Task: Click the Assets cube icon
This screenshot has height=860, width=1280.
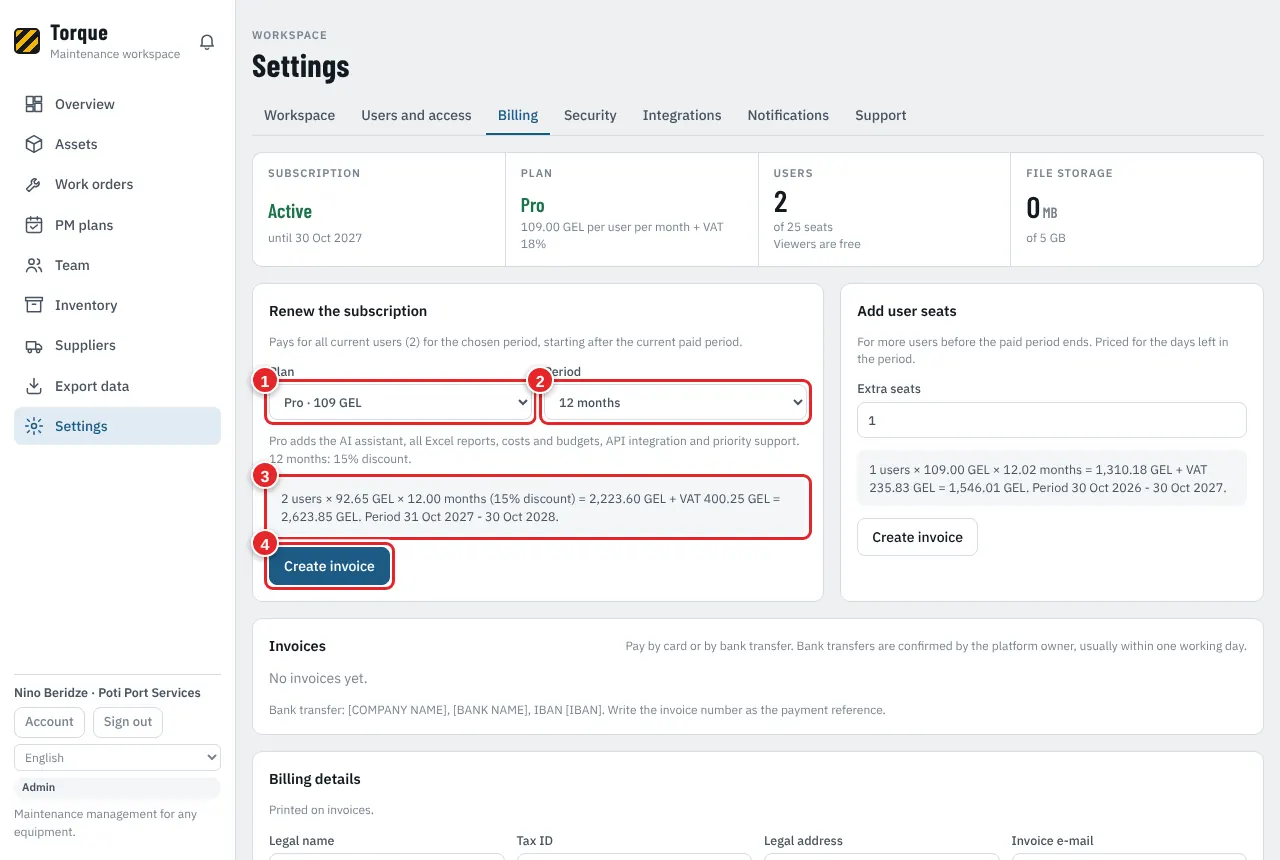Action: tap(34, 144)
